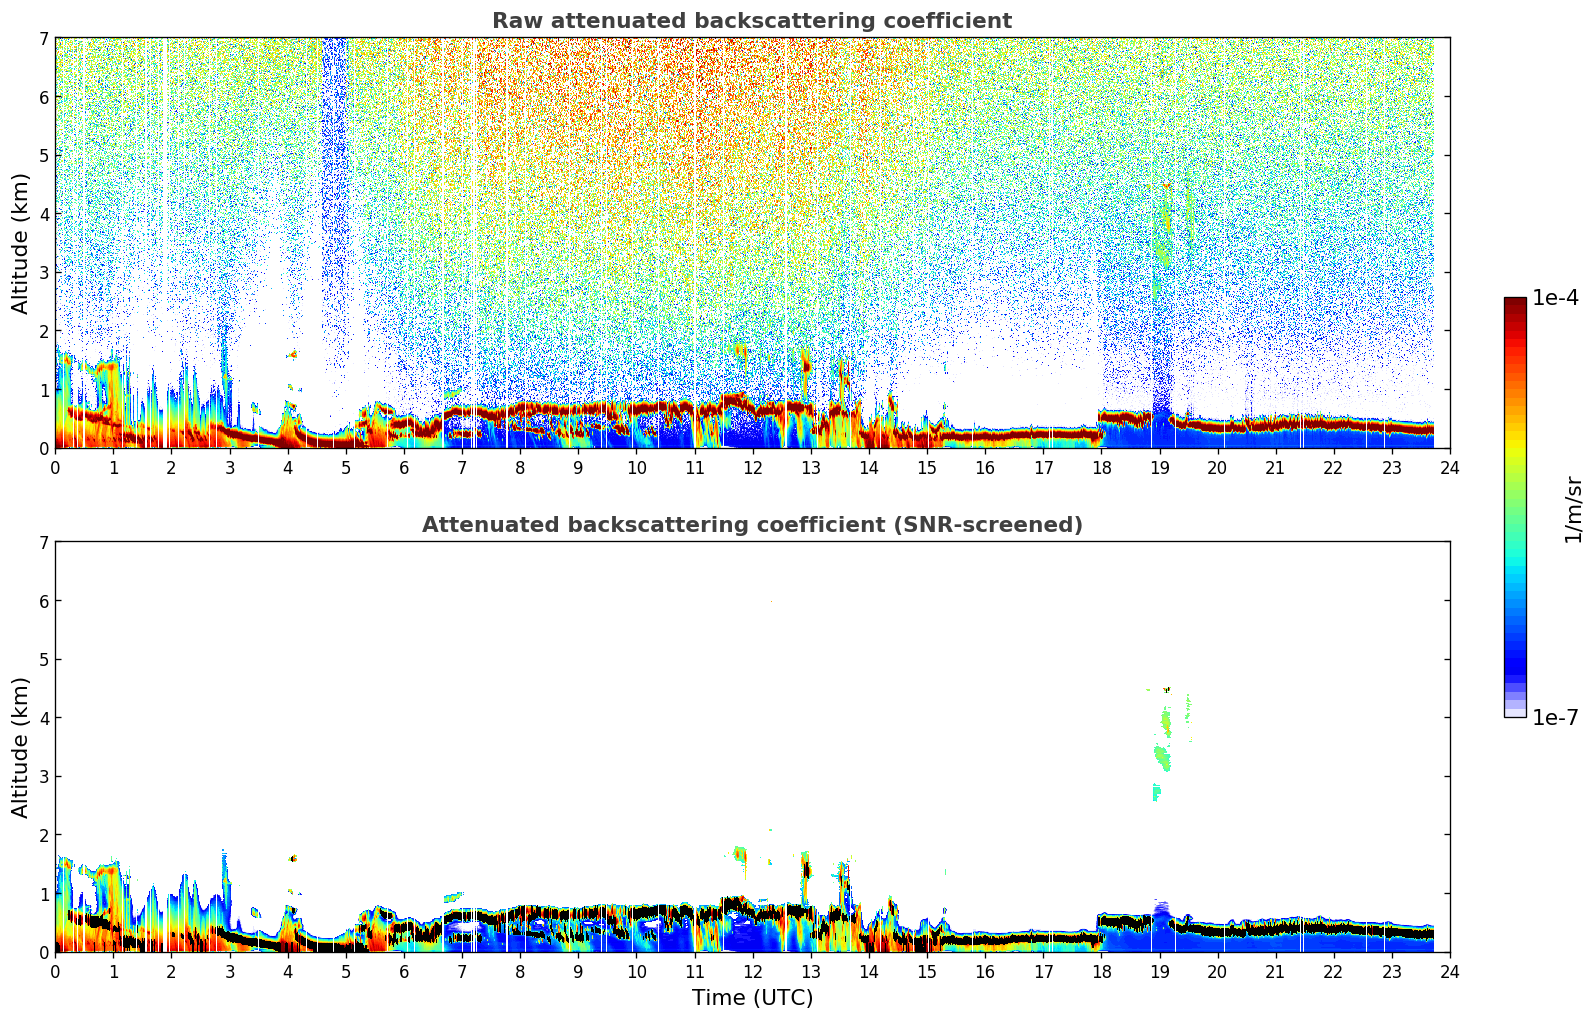Viewport: 1595px width, 1020px height.
Task: Pick the dark blue section of the colorbar
Action: (x=1515, y=660)
